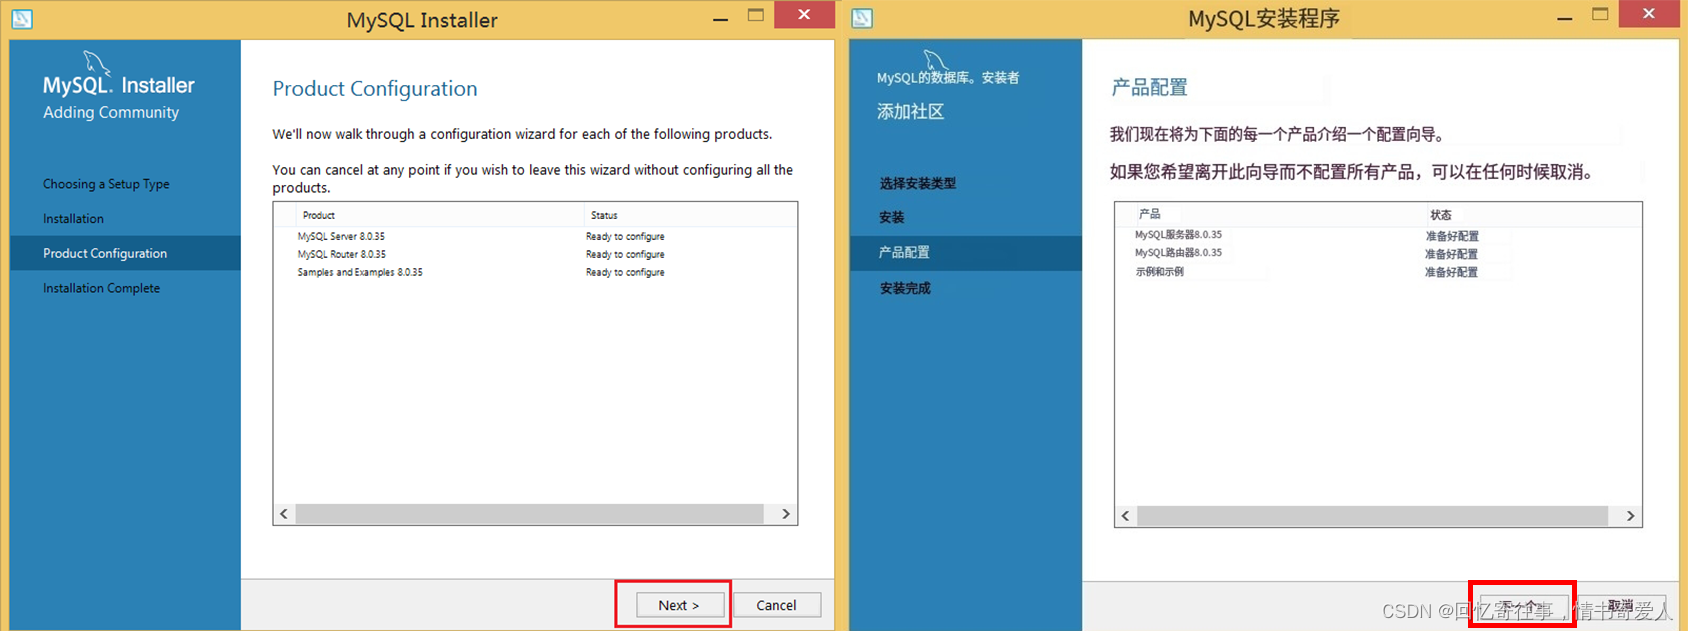The width and height of the screenshot is (1689, 631).
Task: Select MySQL Router 8.0.35 row
Action: click(x=535, y=255)
